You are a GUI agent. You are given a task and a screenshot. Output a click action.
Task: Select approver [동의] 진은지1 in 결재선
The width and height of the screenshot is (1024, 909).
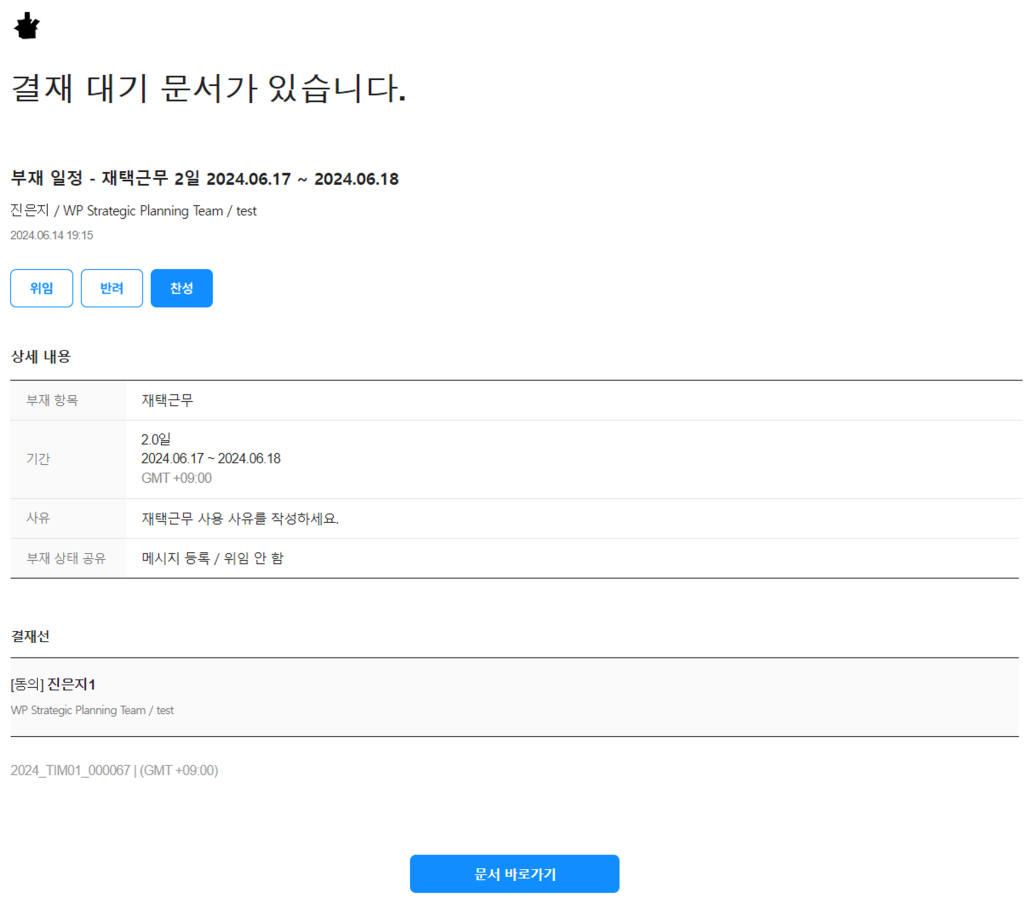coord(53,684)
